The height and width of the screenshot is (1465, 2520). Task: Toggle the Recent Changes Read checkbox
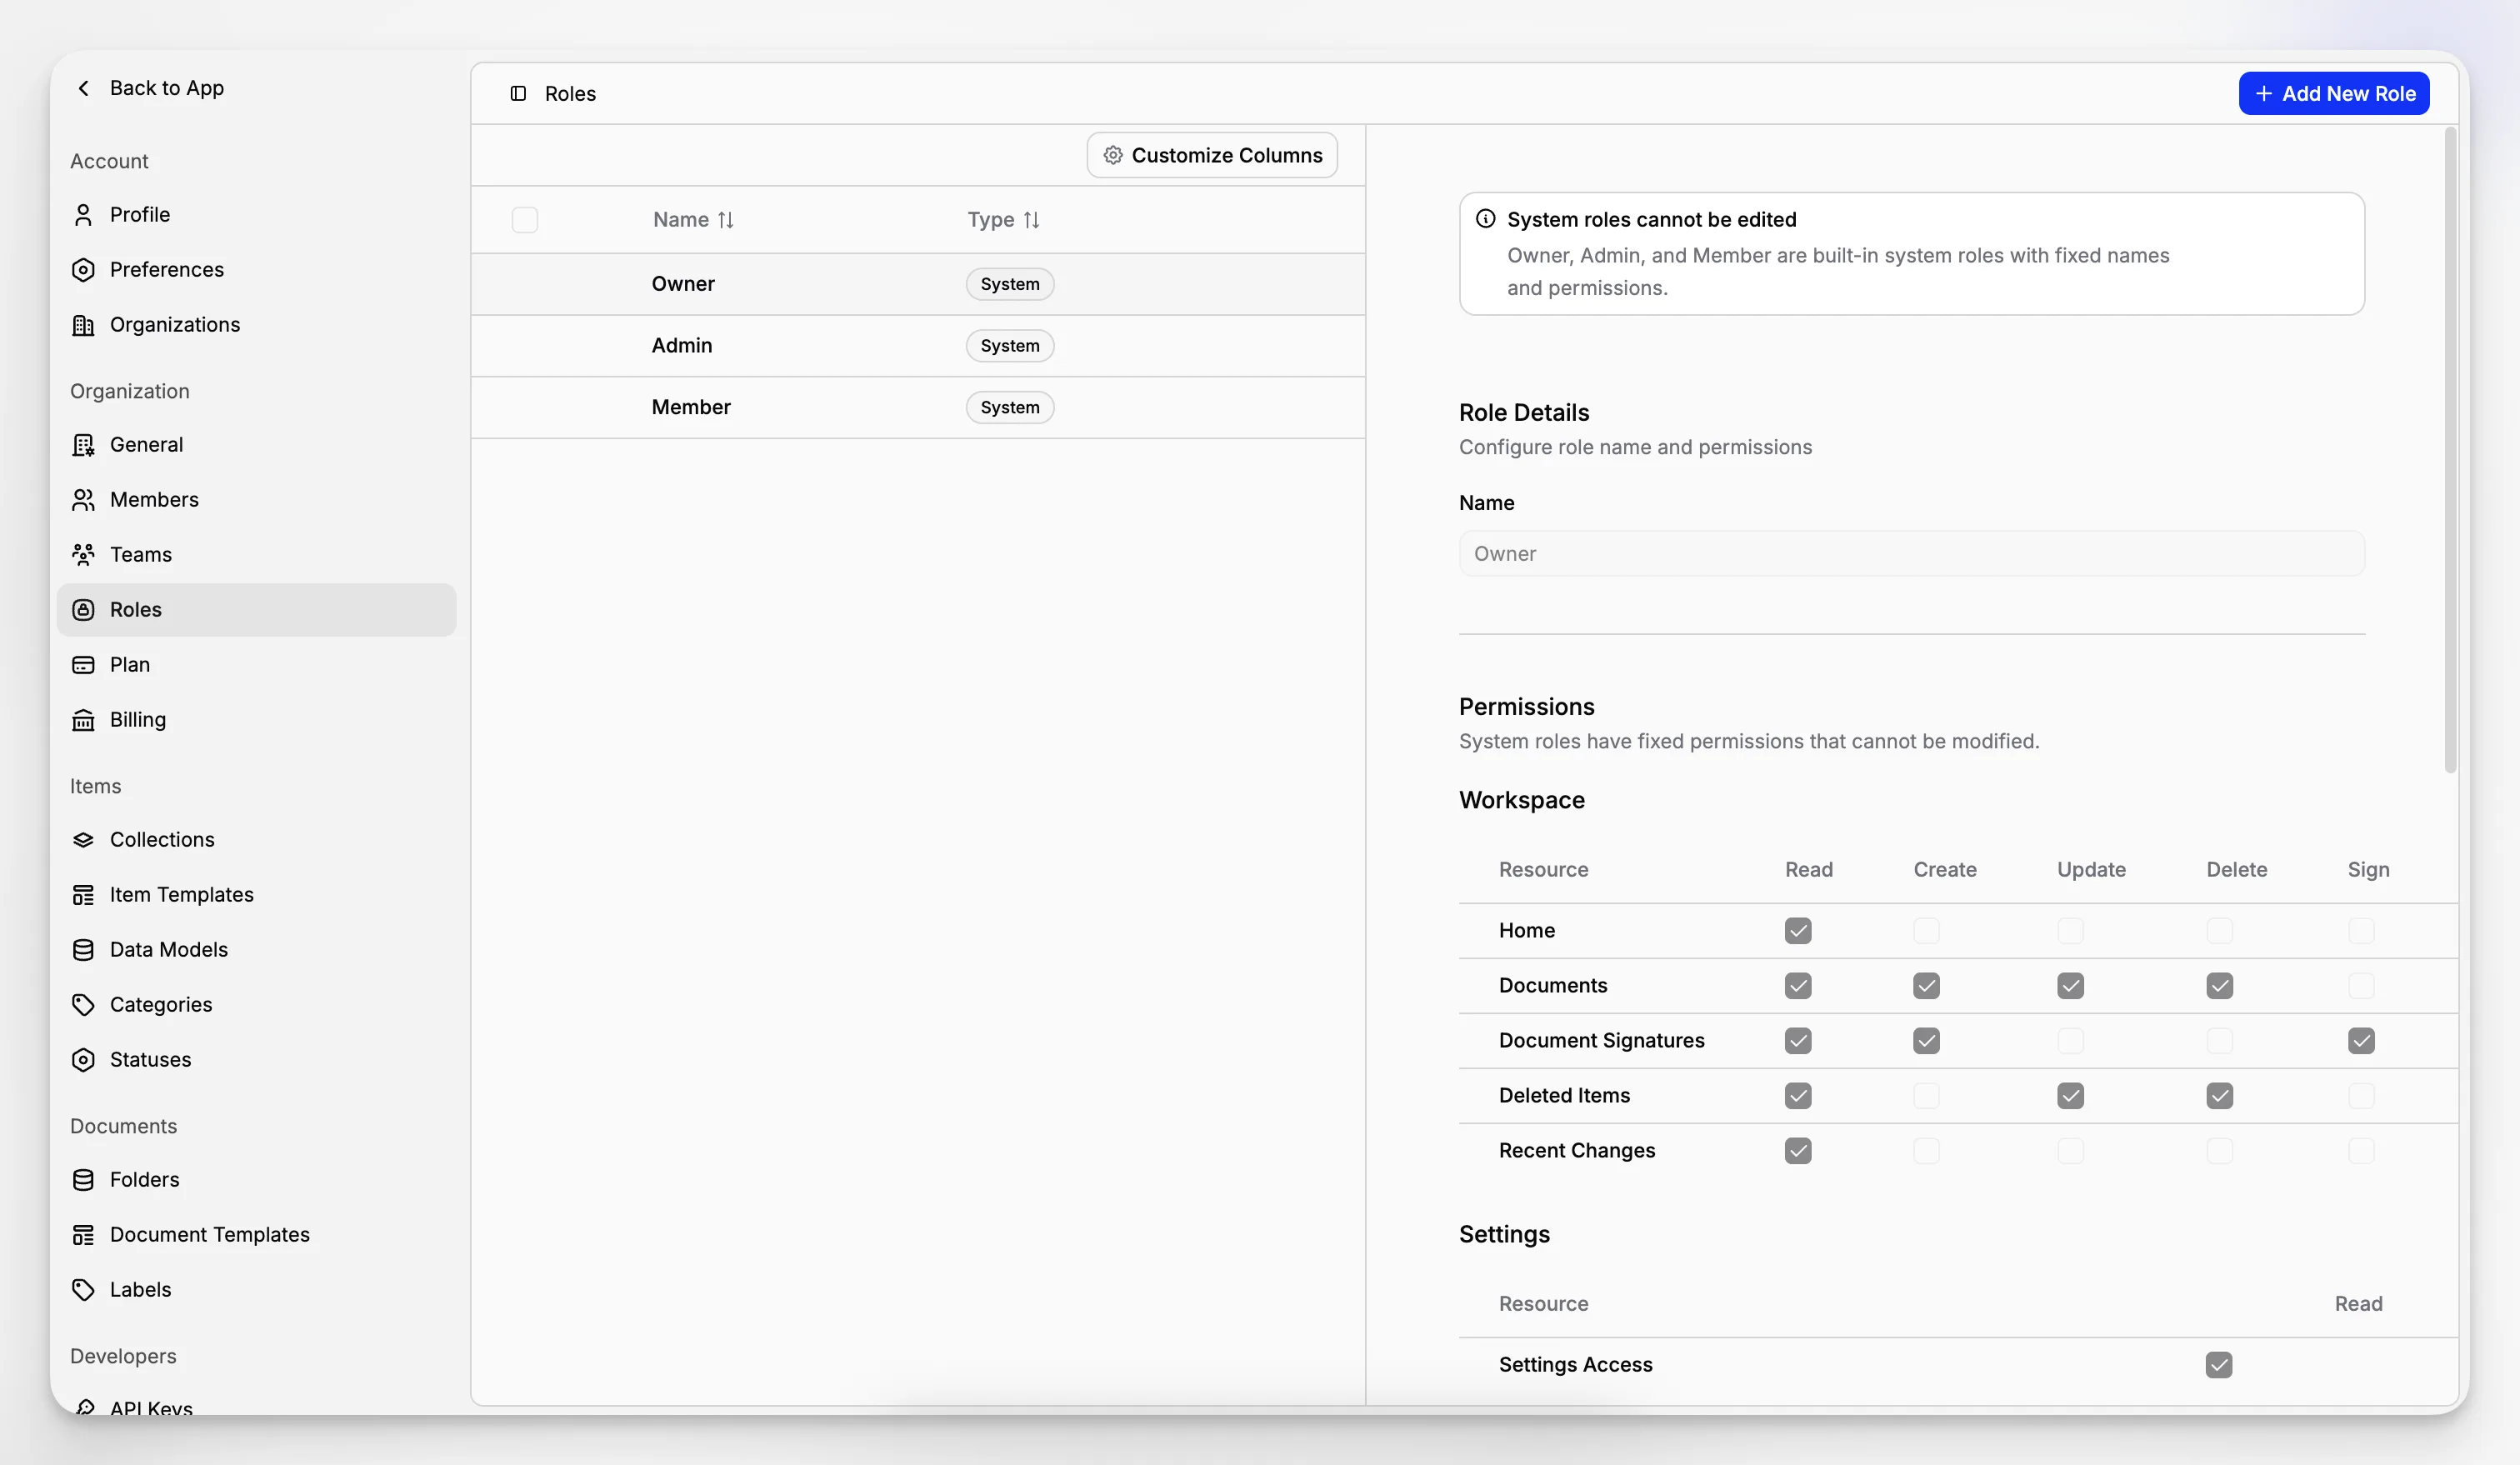[1798, 1151]
